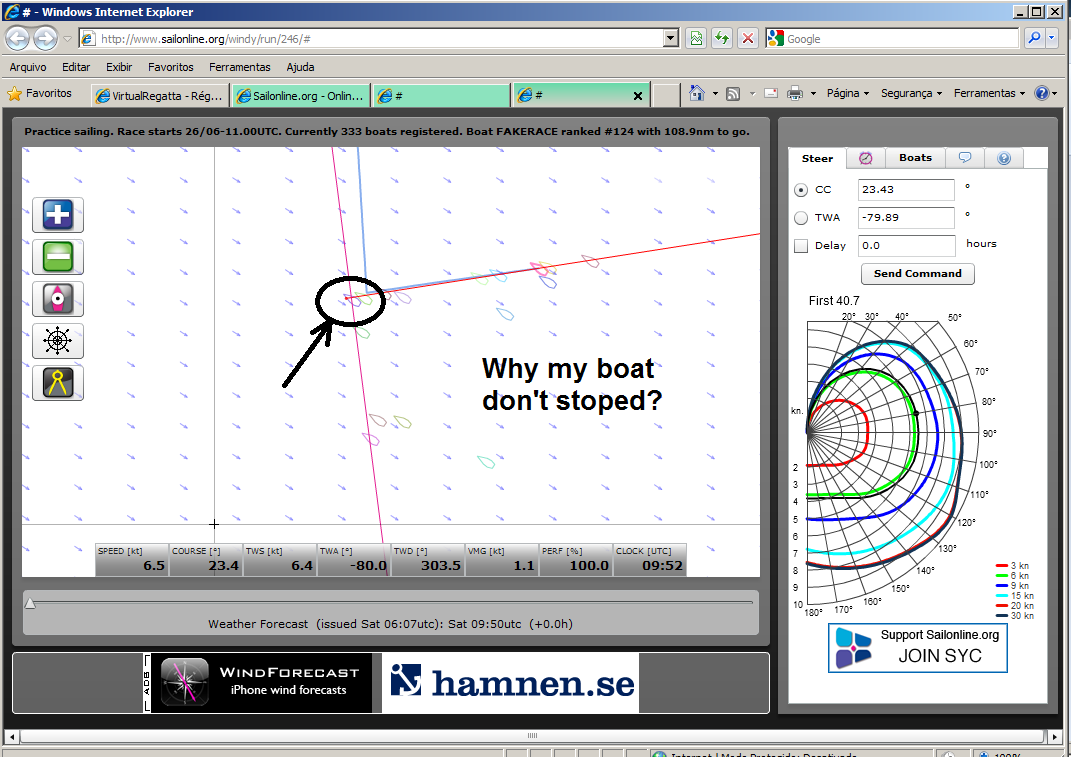Open the help question mark tab
The image size is (1072, 758).
[x=1004, y=158]
